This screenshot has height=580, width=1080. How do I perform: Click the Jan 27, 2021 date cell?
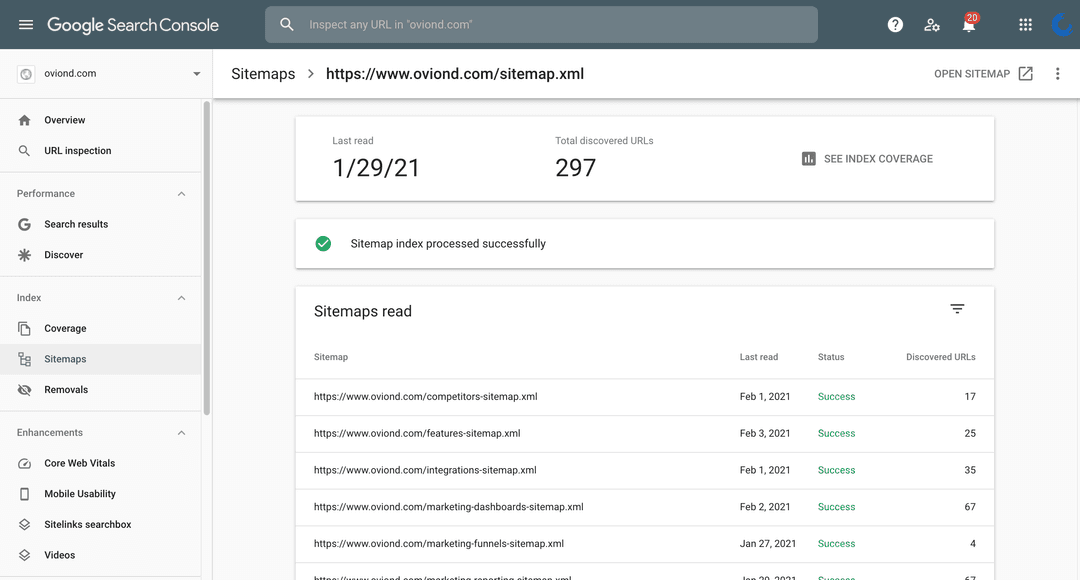(767, 543)
